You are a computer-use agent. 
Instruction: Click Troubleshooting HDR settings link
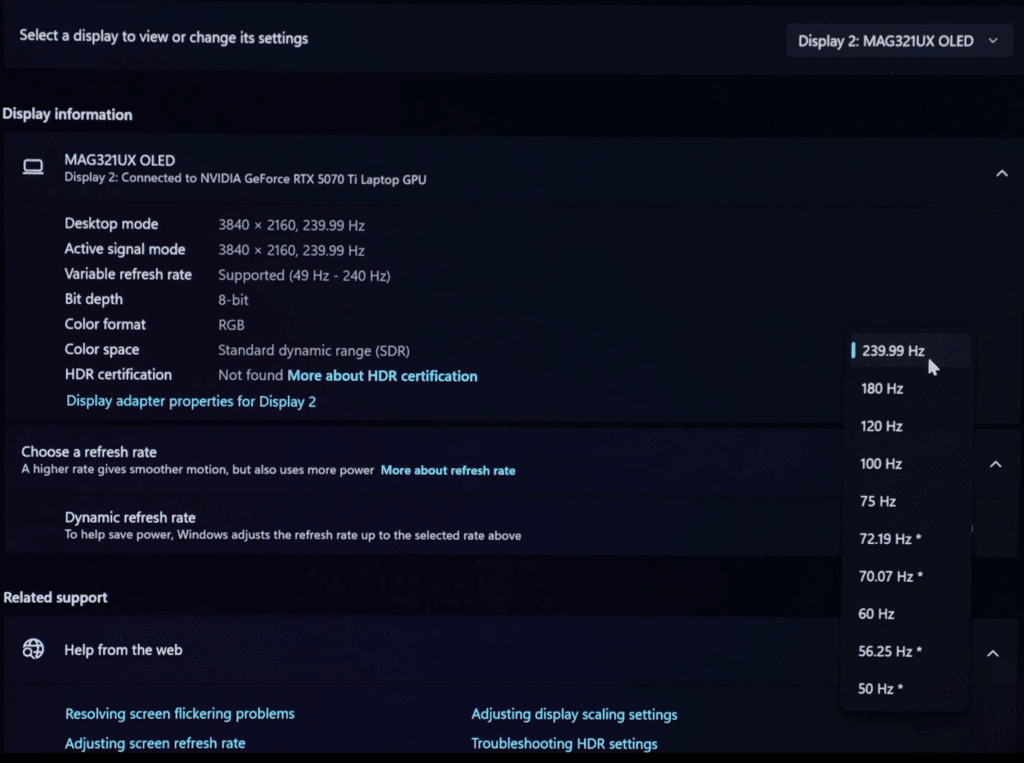(x=564, y=744)
